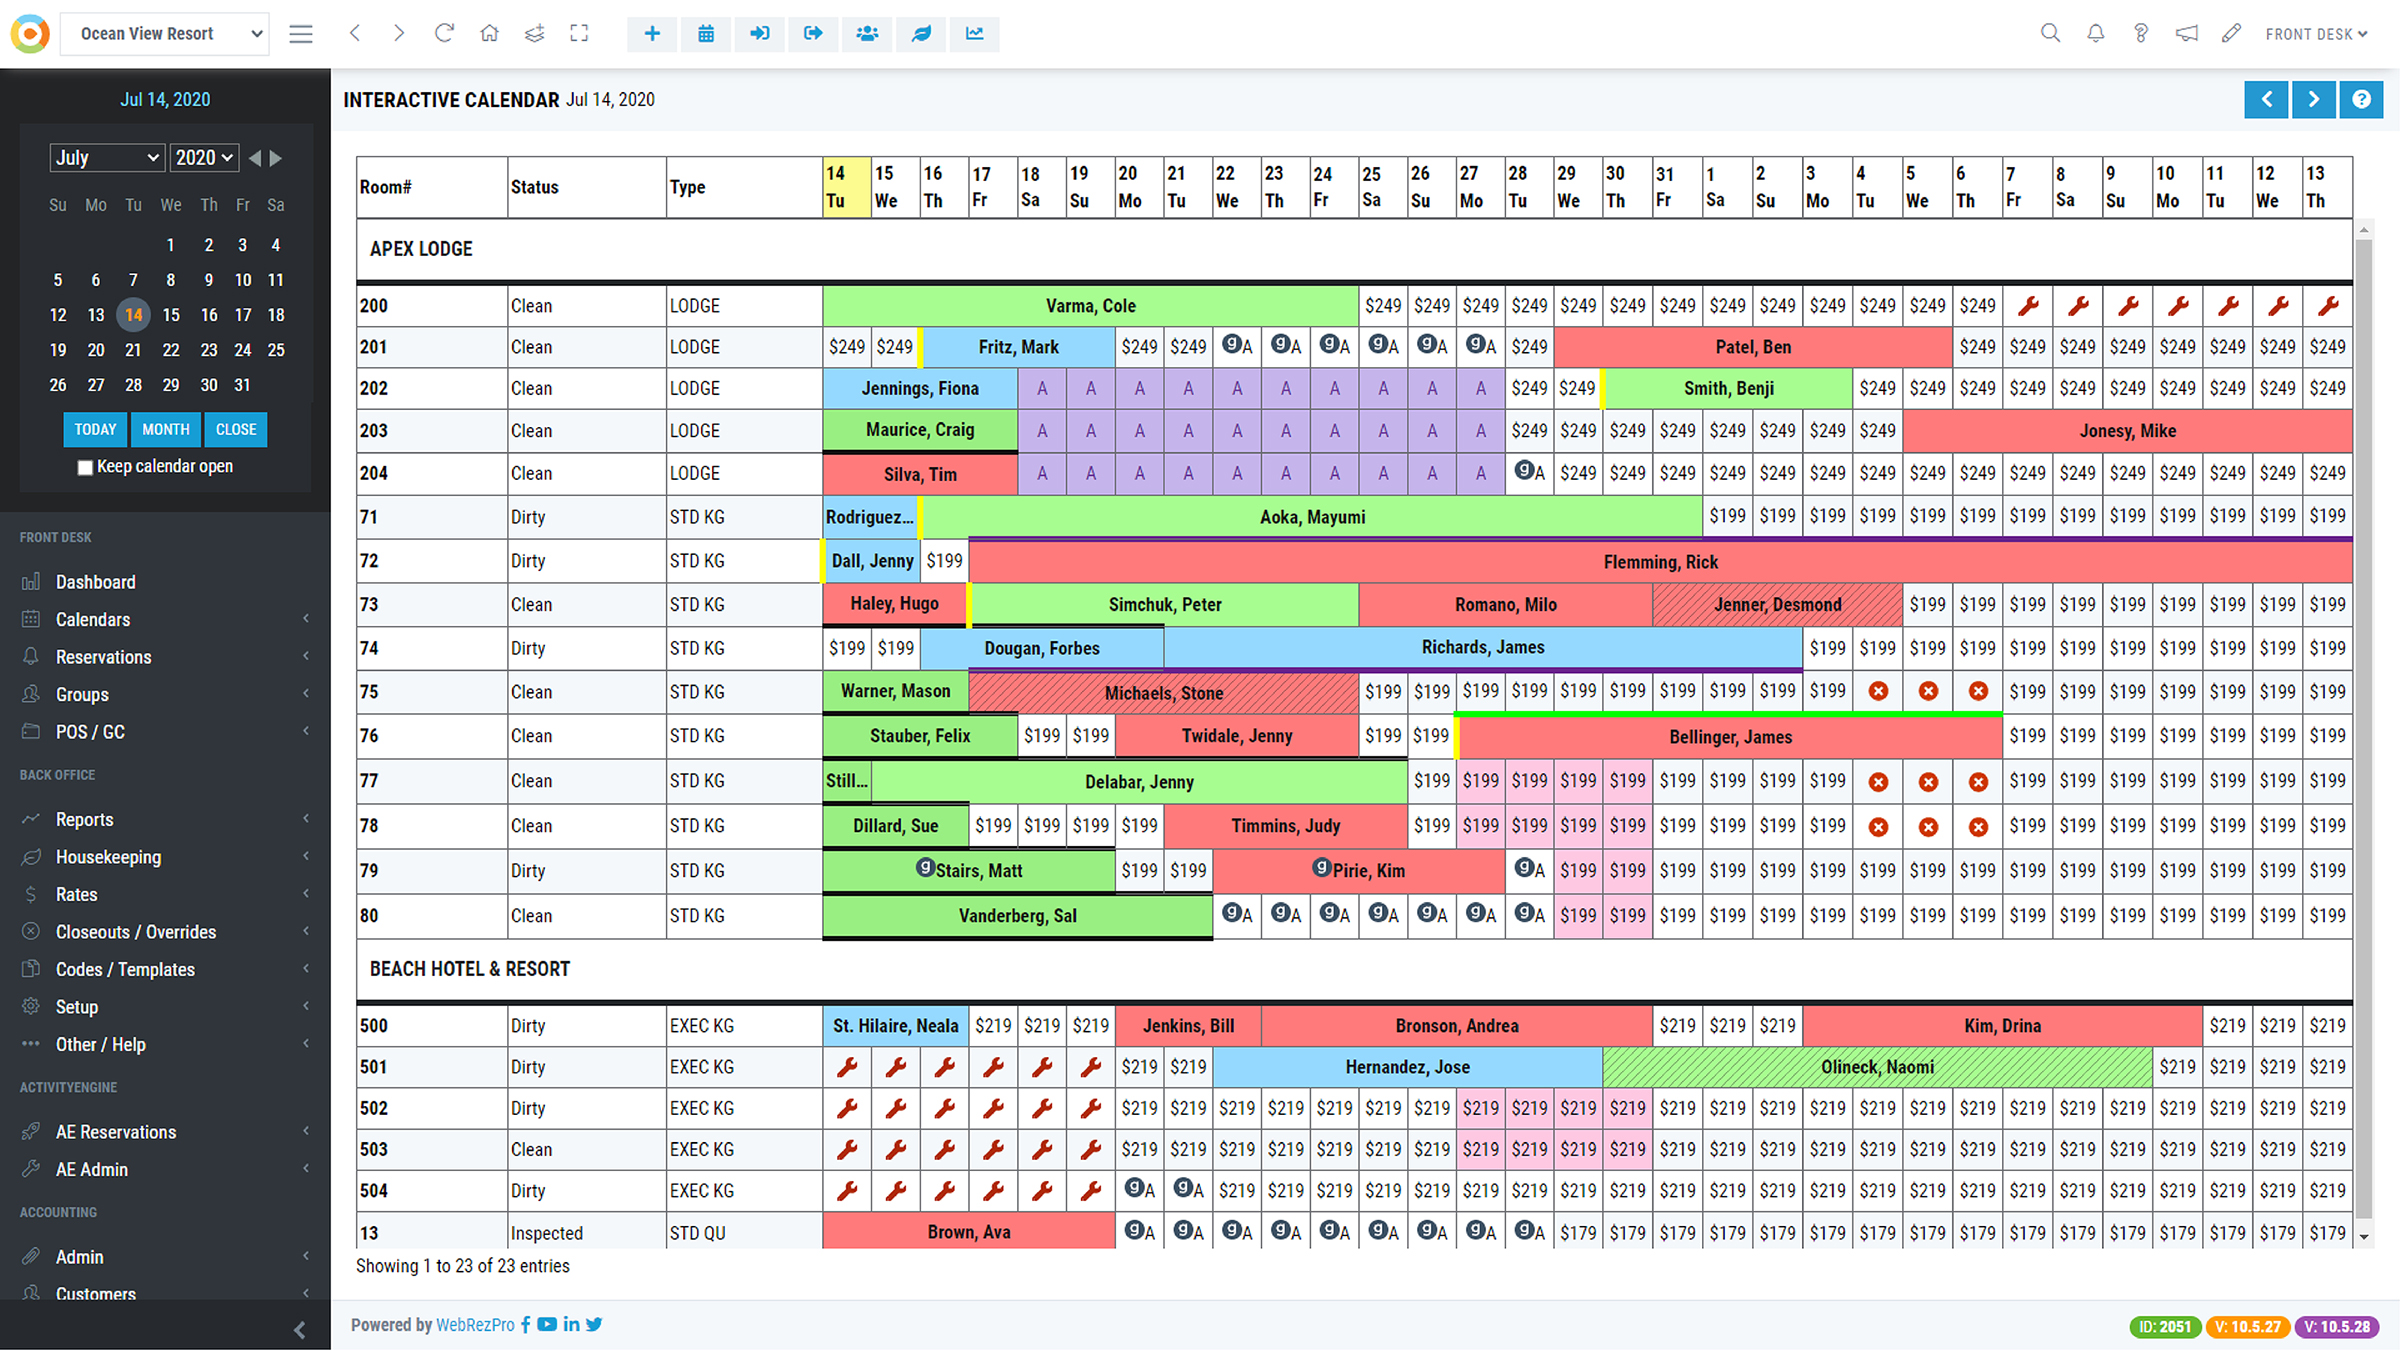Open the calendar toolbar icon
This screenshot has height=1350, width=2400.
pos(706,34)
